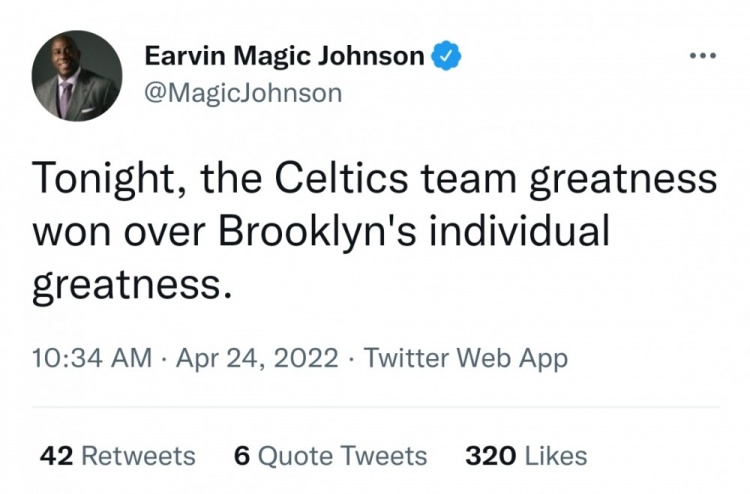The height and width of the screenshot is (494, 750).
Task: Click the first-line word team in tweet
Action: click(469, 178)
